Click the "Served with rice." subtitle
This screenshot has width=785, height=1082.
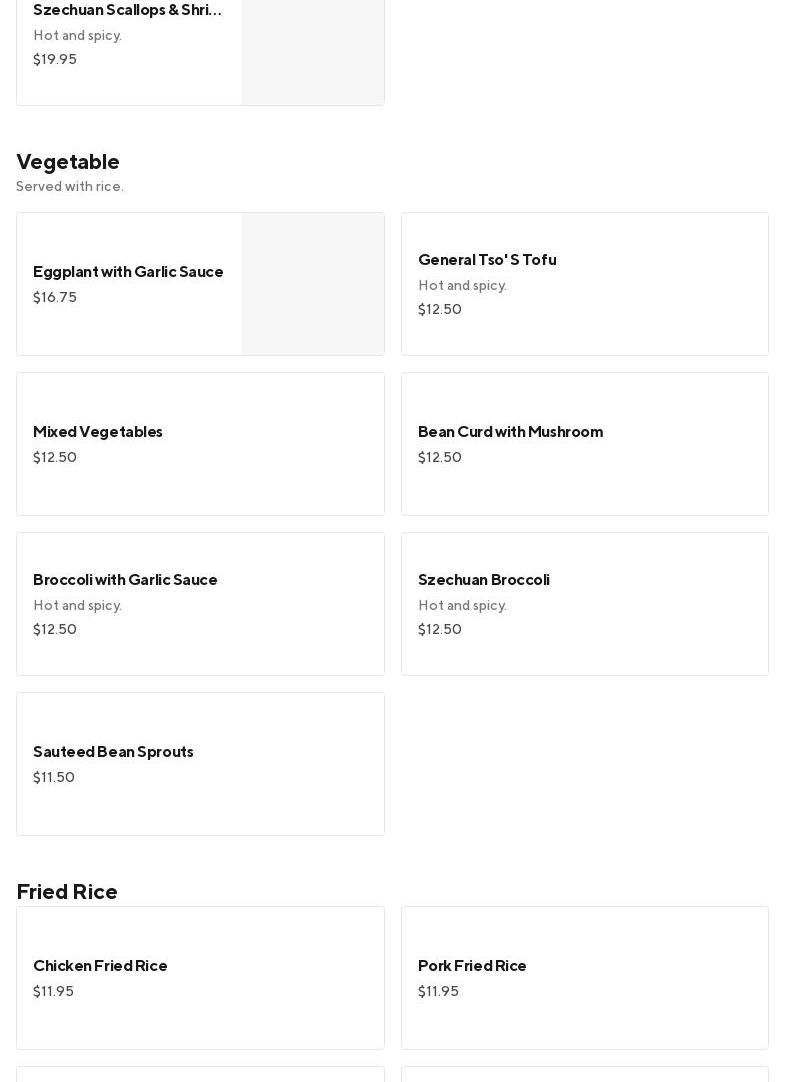70,187
